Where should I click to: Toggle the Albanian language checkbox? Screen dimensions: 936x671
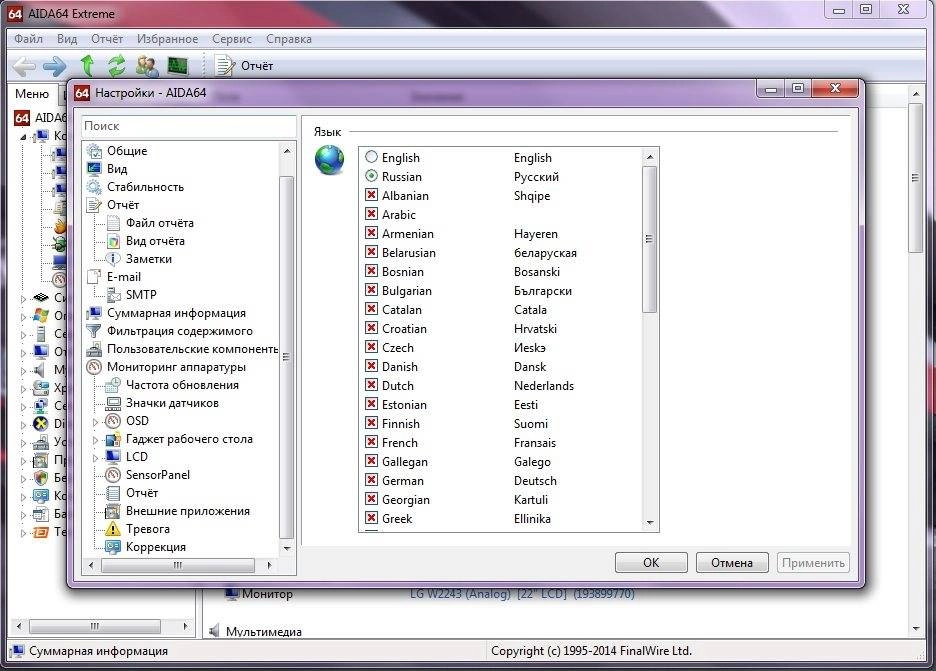point(371,195)
